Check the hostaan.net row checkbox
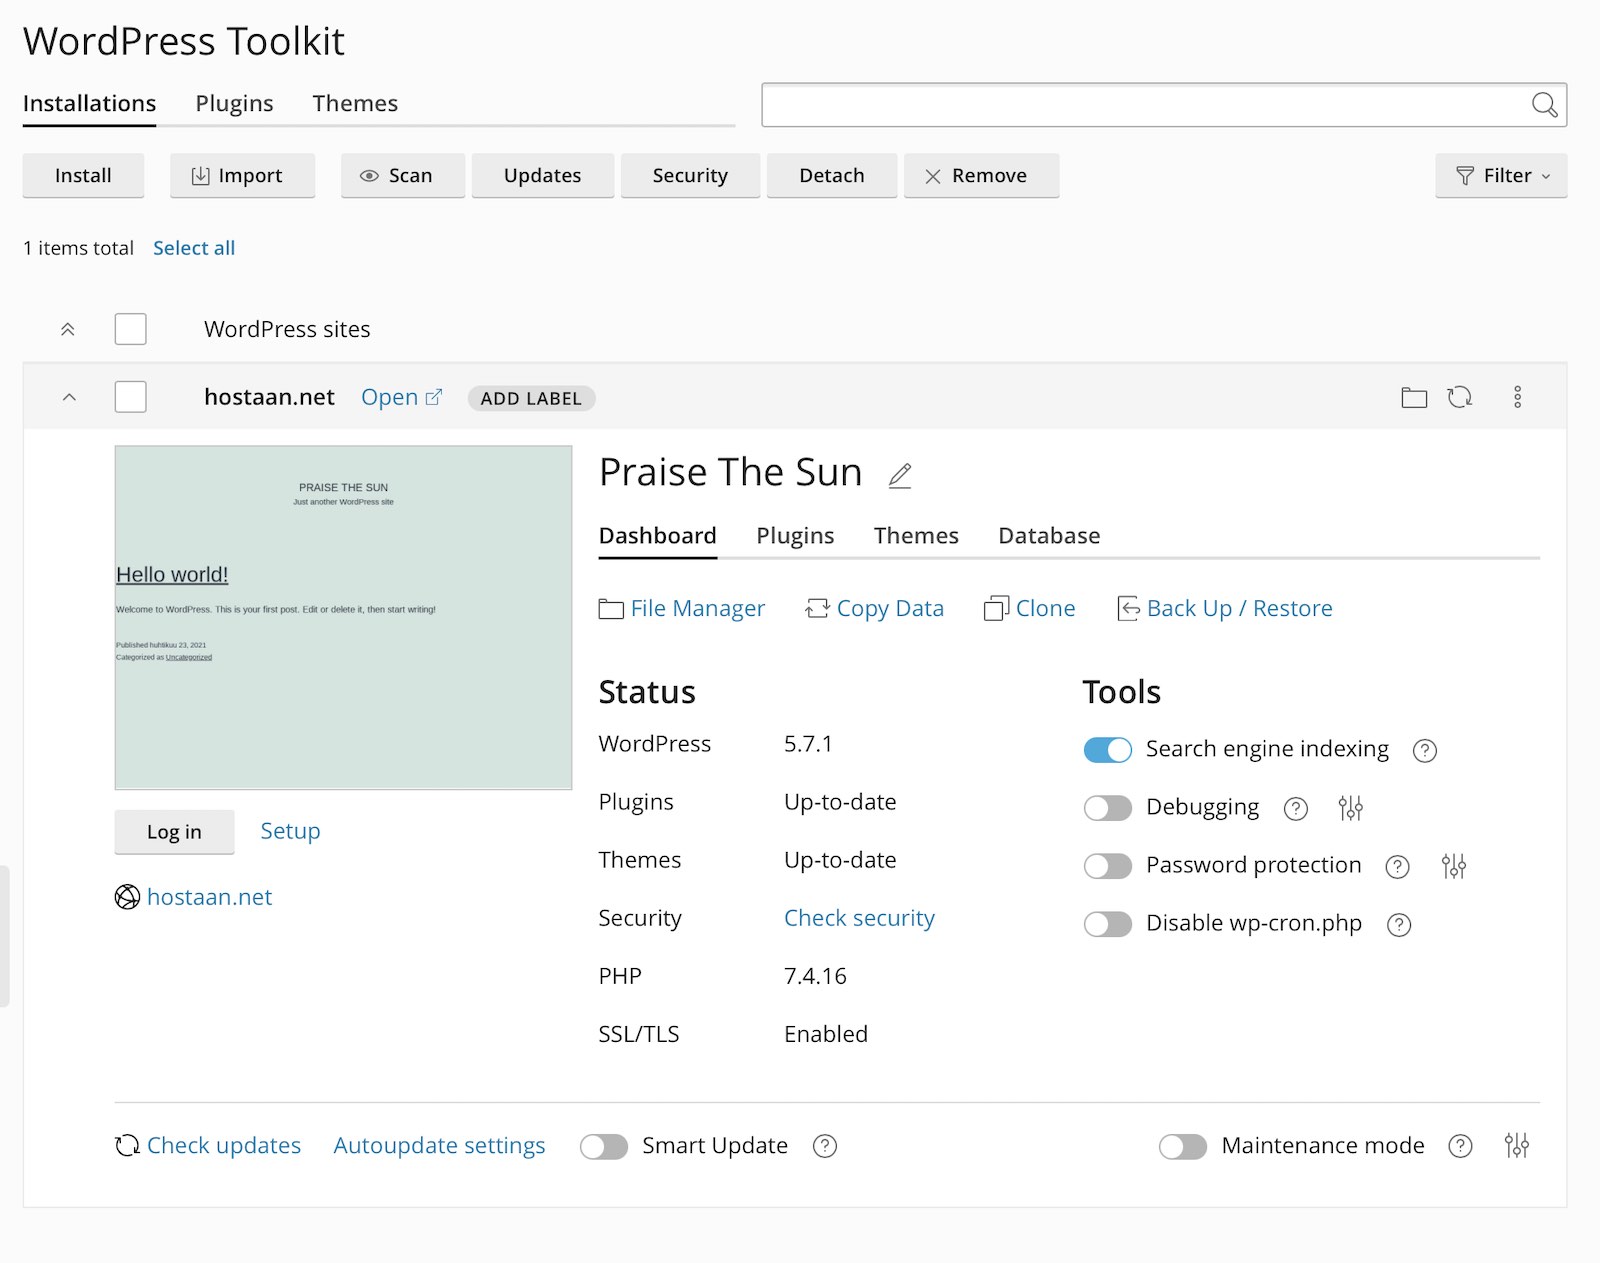 pyautogui.click(x=131, y=397)
